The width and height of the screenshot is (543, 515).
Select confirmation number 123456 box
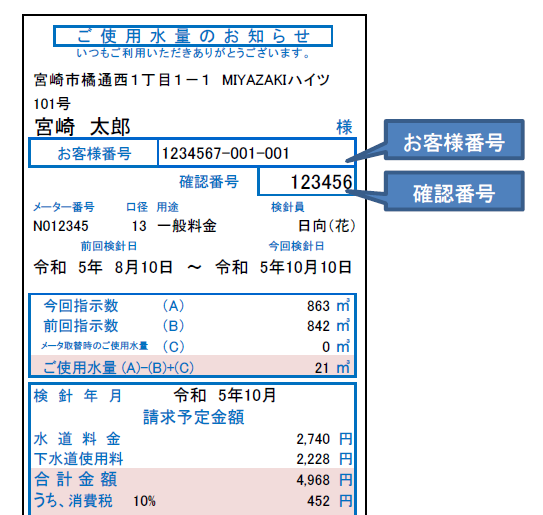point(306,181)
